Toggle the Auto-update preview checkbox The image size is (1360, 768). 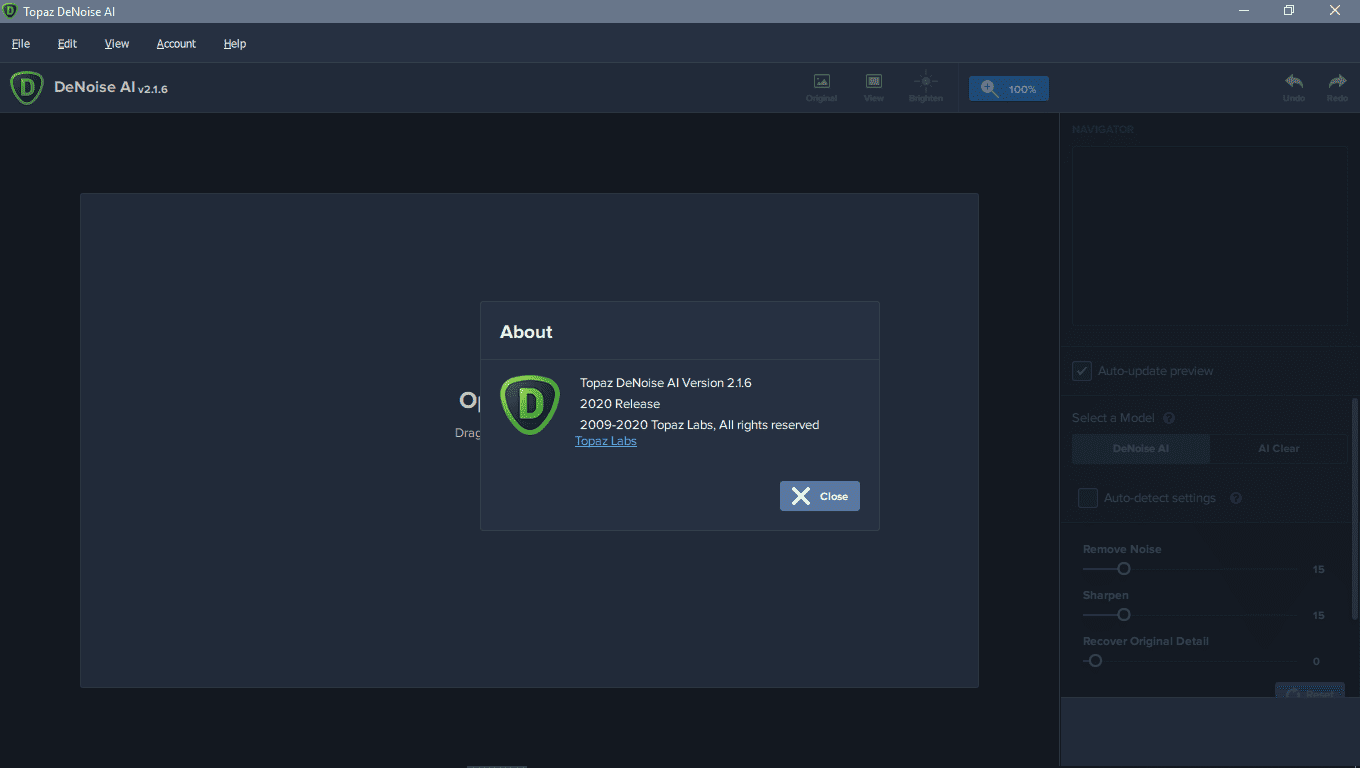click(x=1082, y=371)
